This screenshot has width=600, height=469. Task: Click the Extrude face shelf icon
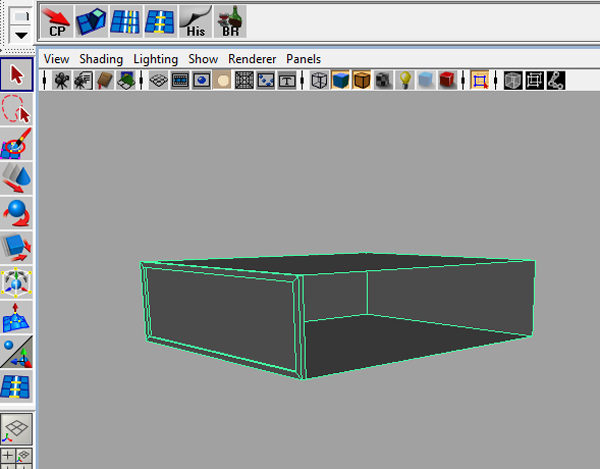click(x=91, y=21)
